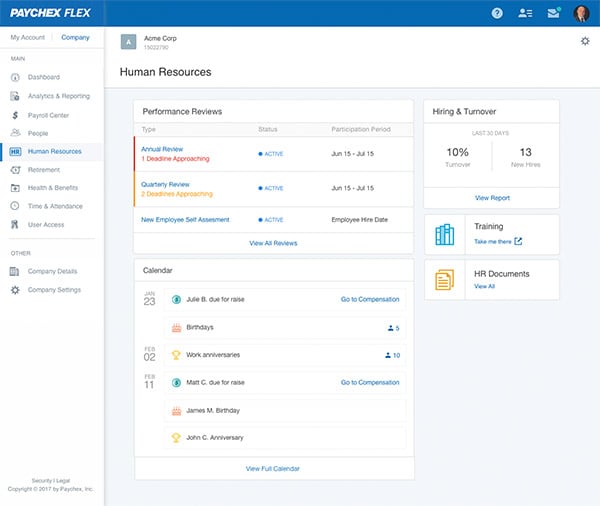Click the Acme Corp company avatar

click(129, 42)
